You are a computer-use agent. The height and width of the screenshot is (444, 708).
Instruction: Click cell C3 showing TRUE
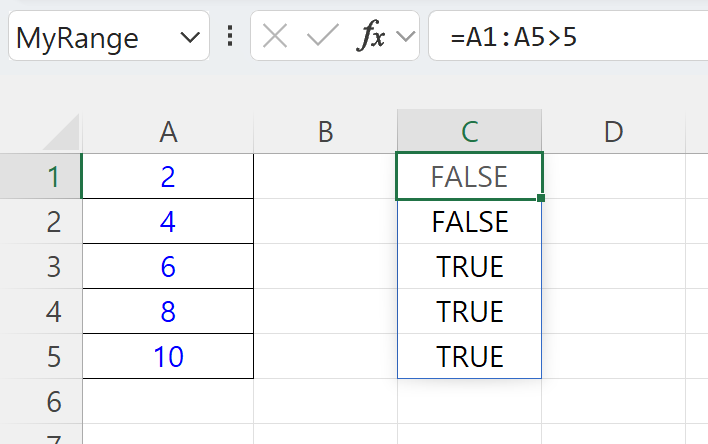click(x=470, y=266)
